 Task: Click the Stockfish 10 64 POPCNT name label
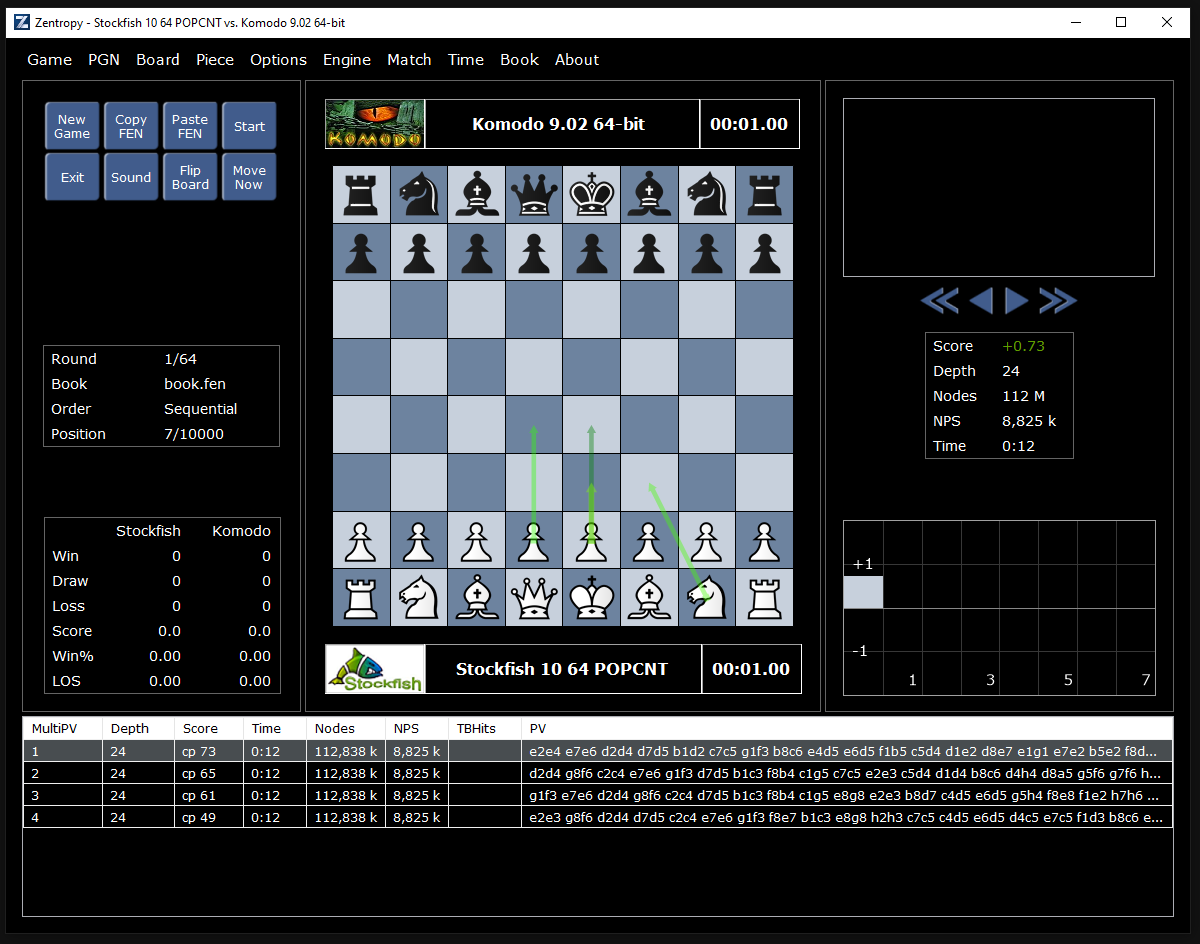(562, 669)
